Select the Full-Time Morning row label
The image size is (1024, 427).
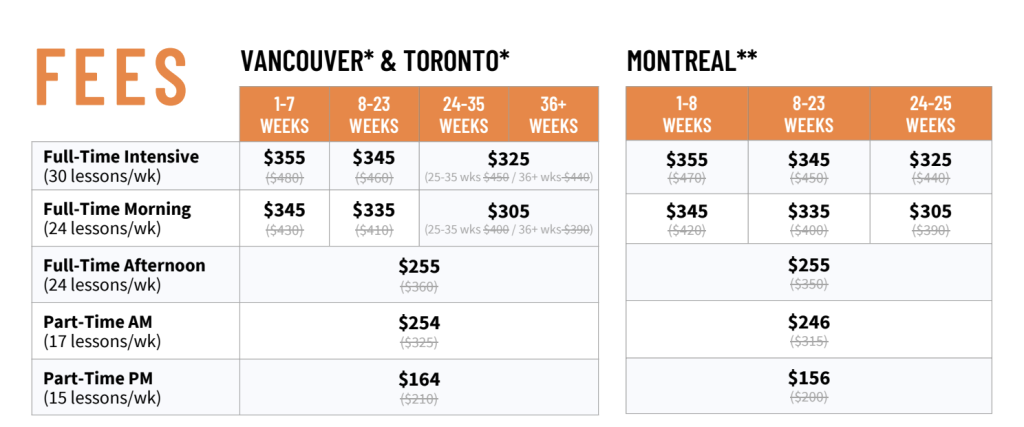pos(117,218)
